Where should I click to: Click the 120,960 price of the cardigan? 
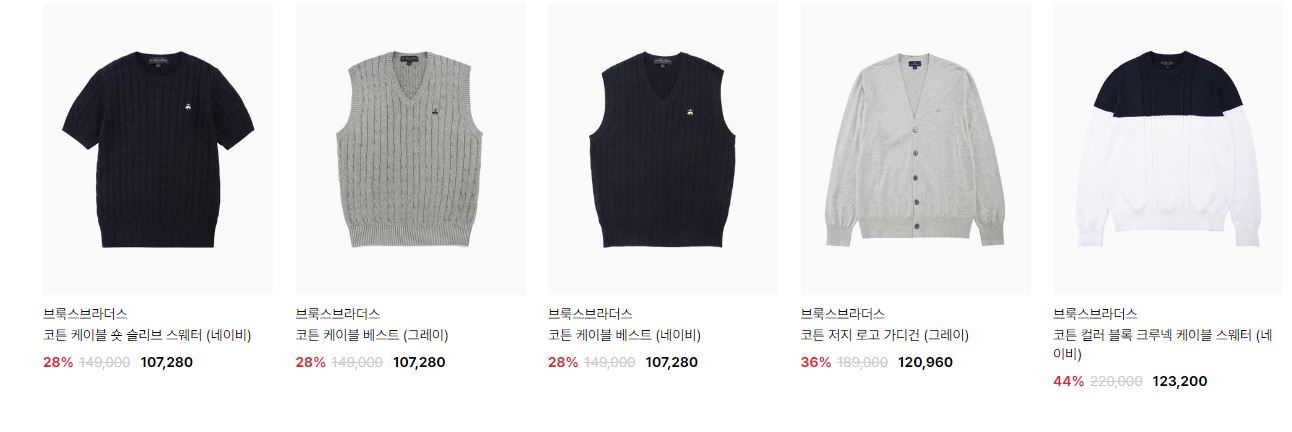coord(925,362)
